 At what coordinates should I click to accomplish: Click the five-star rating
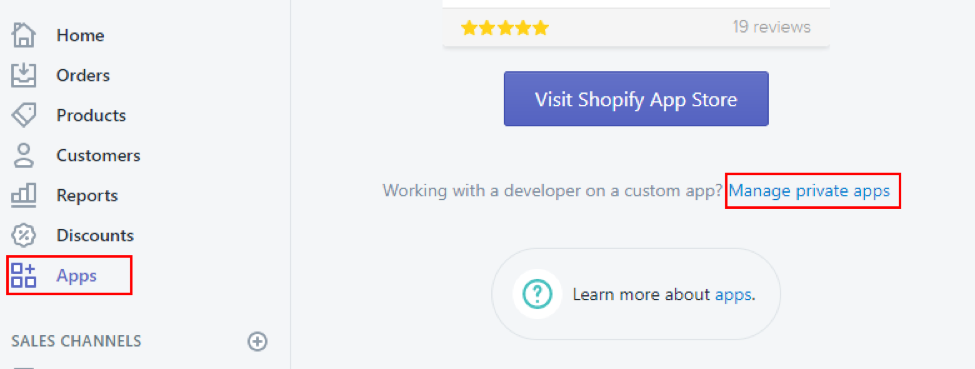[x=505, y=27]
